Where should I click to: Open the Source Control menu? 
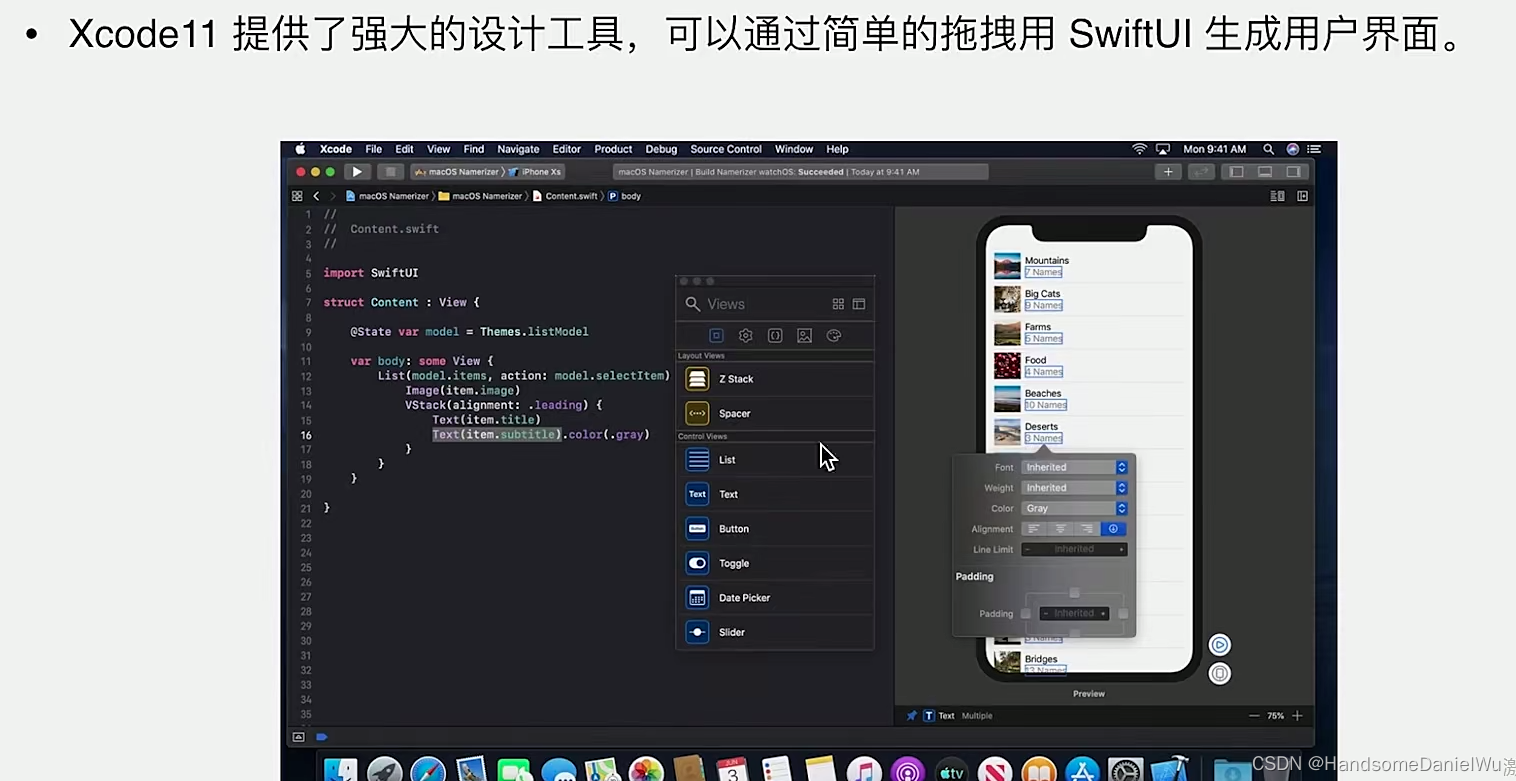pos(726,148)
